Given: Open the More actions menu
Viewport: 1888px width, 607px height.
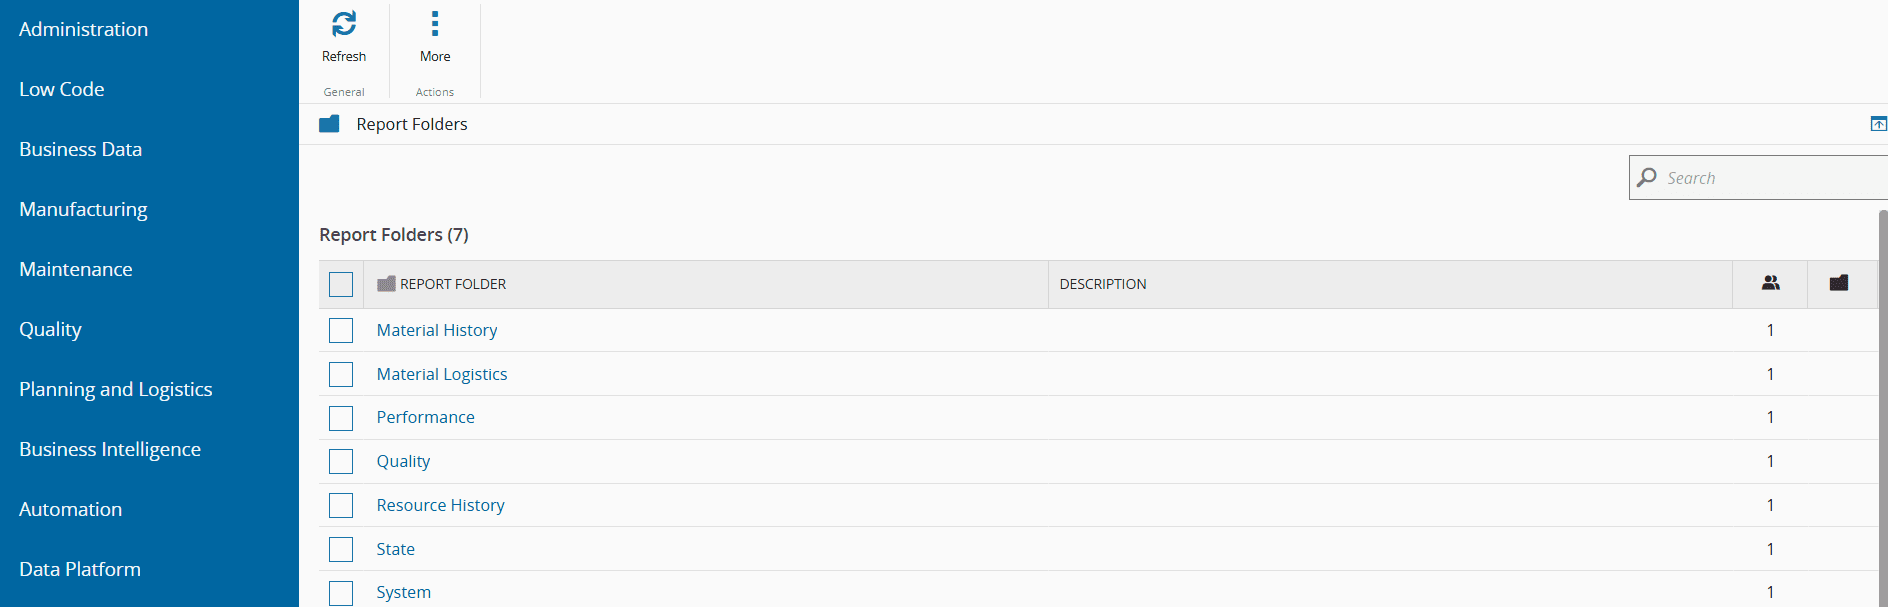Looking at the screenshot, I should coord(435,24).
